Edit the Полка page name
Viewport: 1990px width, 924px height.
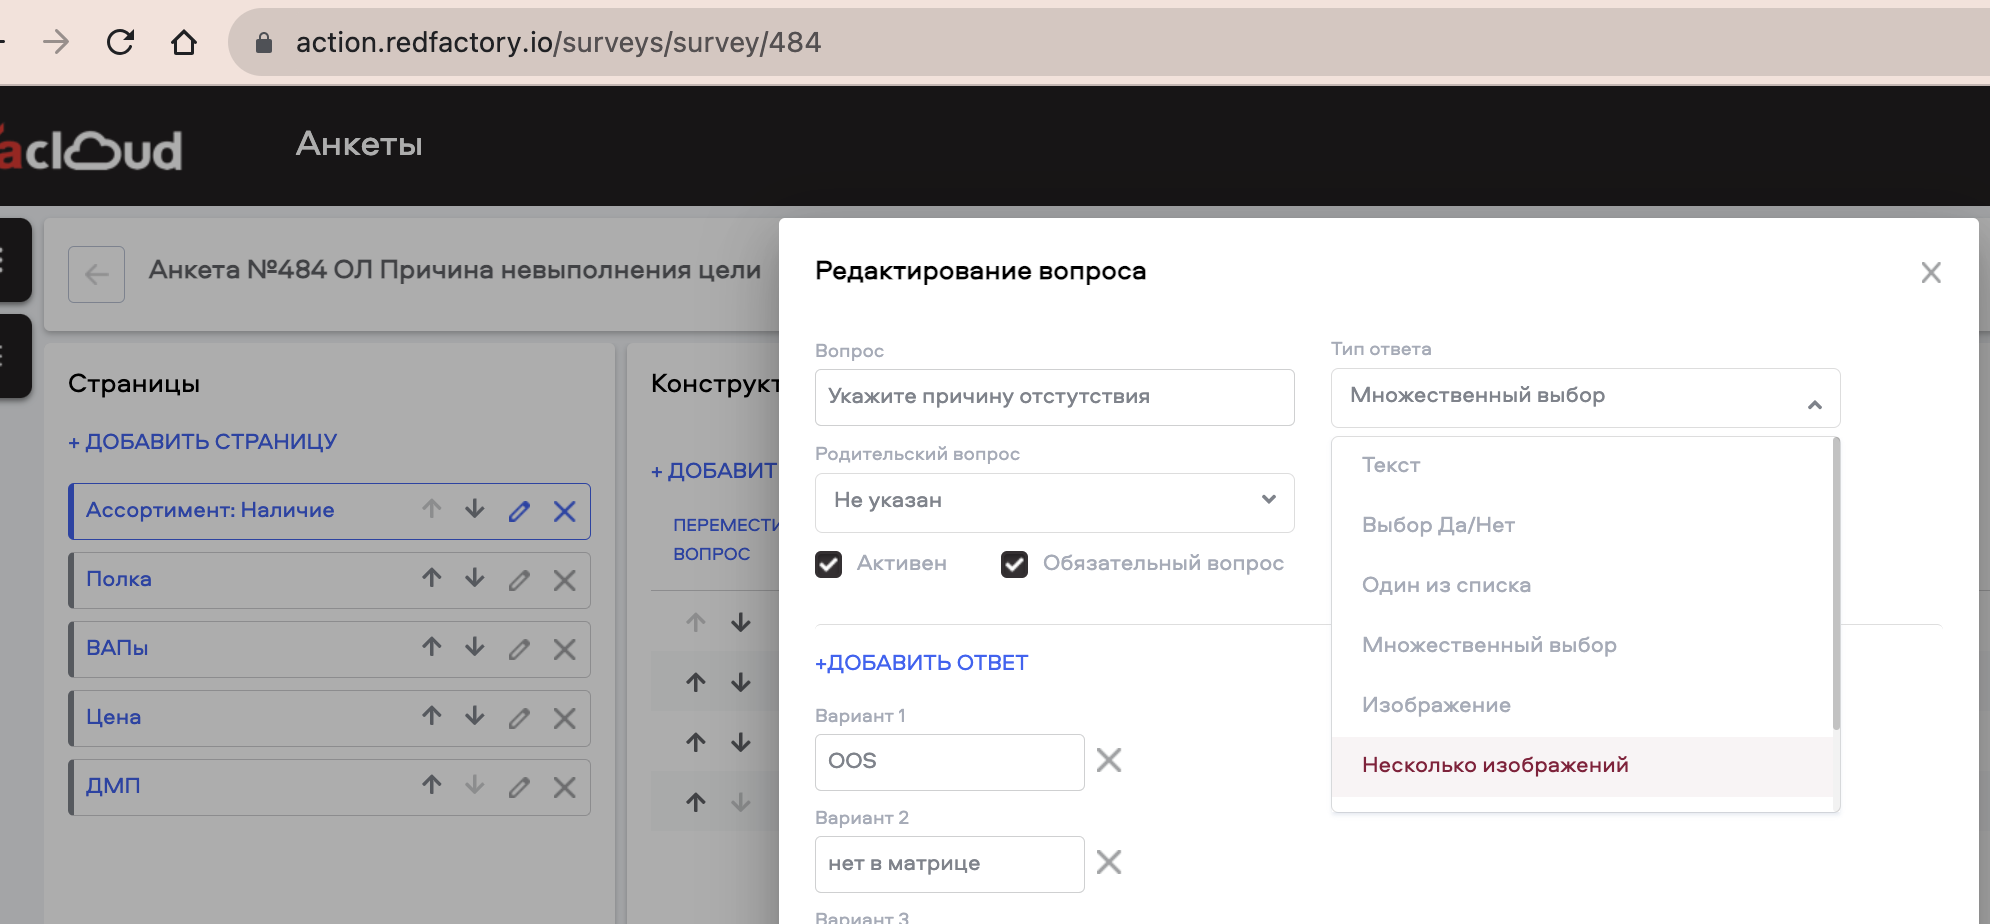519,580
